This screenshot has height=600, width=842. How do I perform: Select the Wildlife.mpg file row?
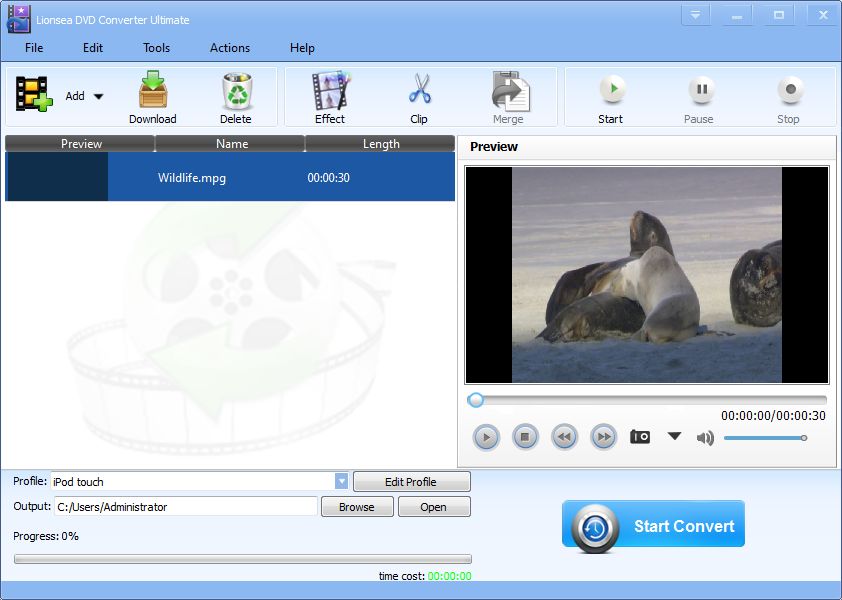[x=230, y=177]
